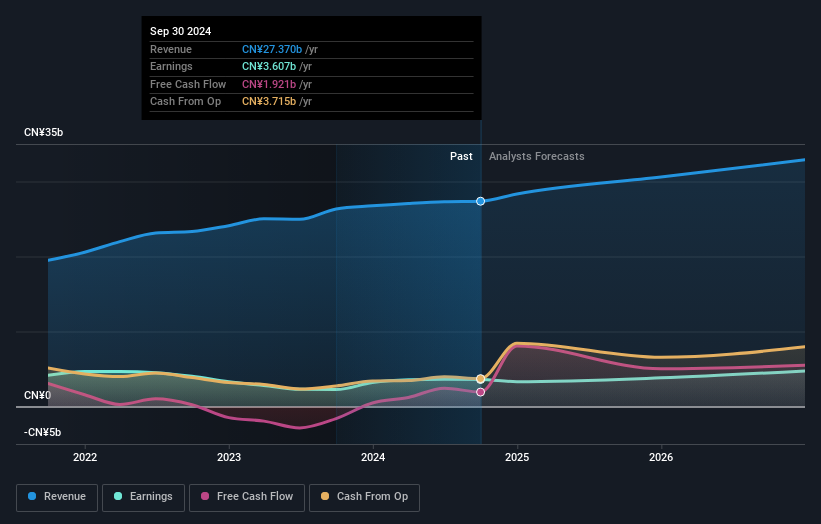The height and width of the screenshot is (524, 821).
Task: Toggle the Earnings series legend button
Action: point(143,497)
